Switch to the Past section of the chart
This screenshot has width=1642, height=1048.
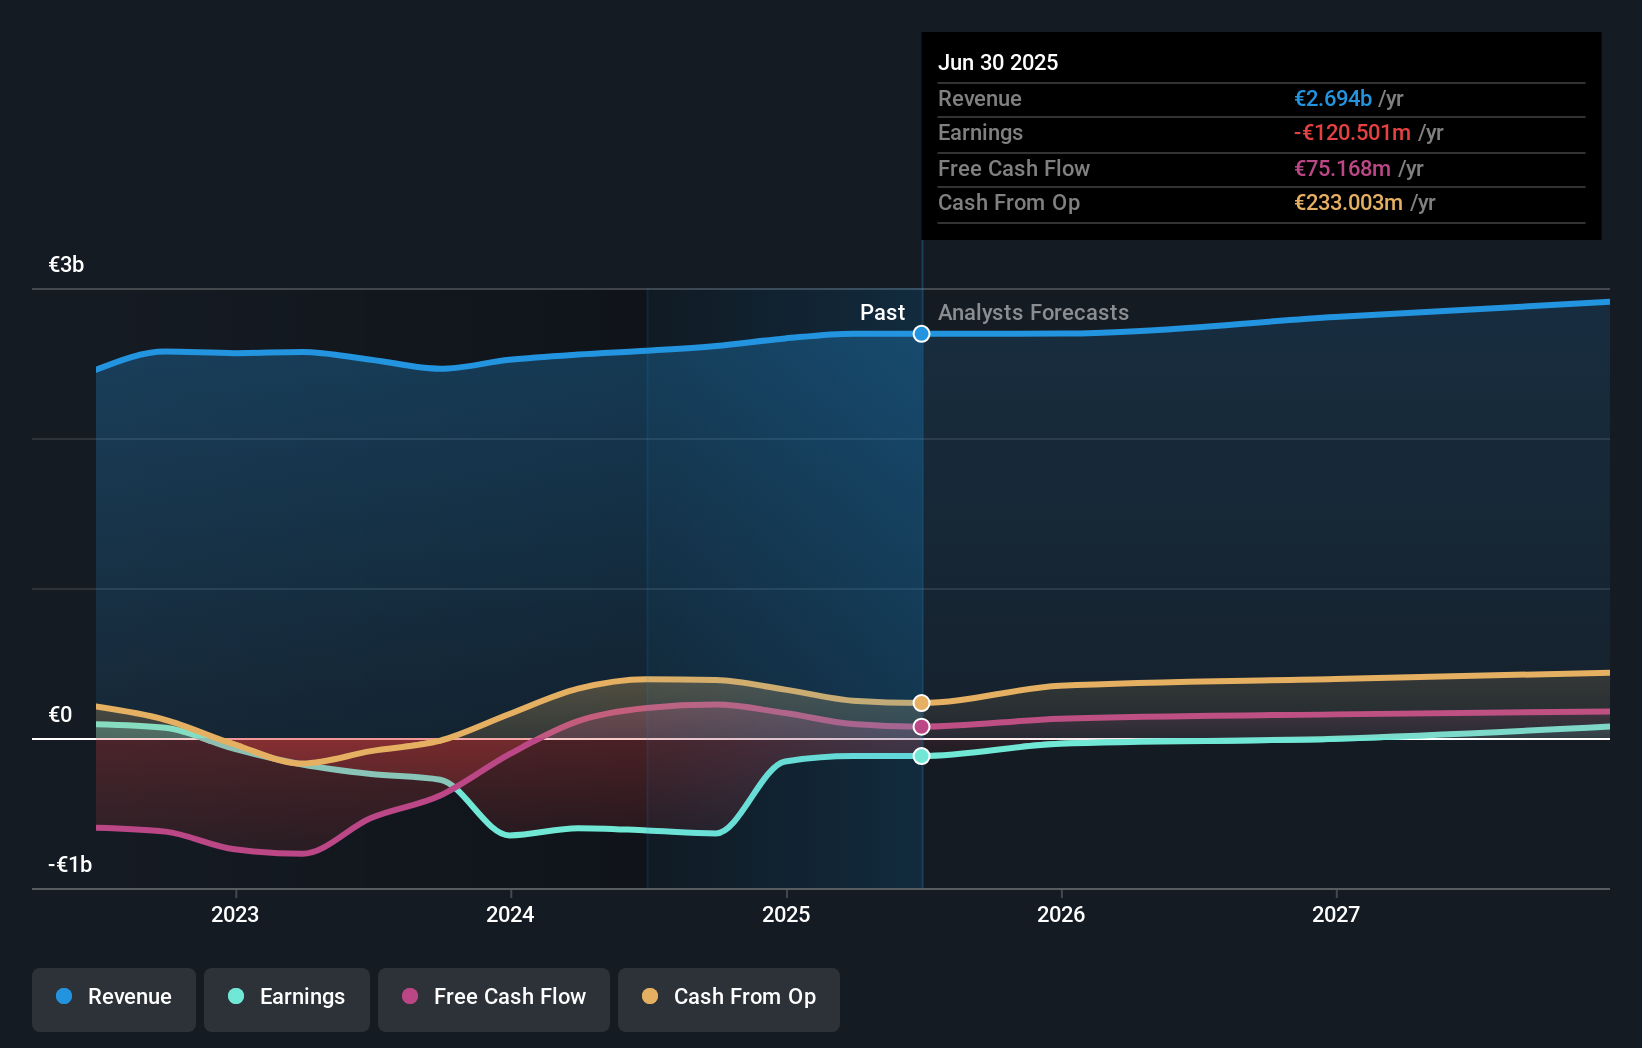coord(882,312)
